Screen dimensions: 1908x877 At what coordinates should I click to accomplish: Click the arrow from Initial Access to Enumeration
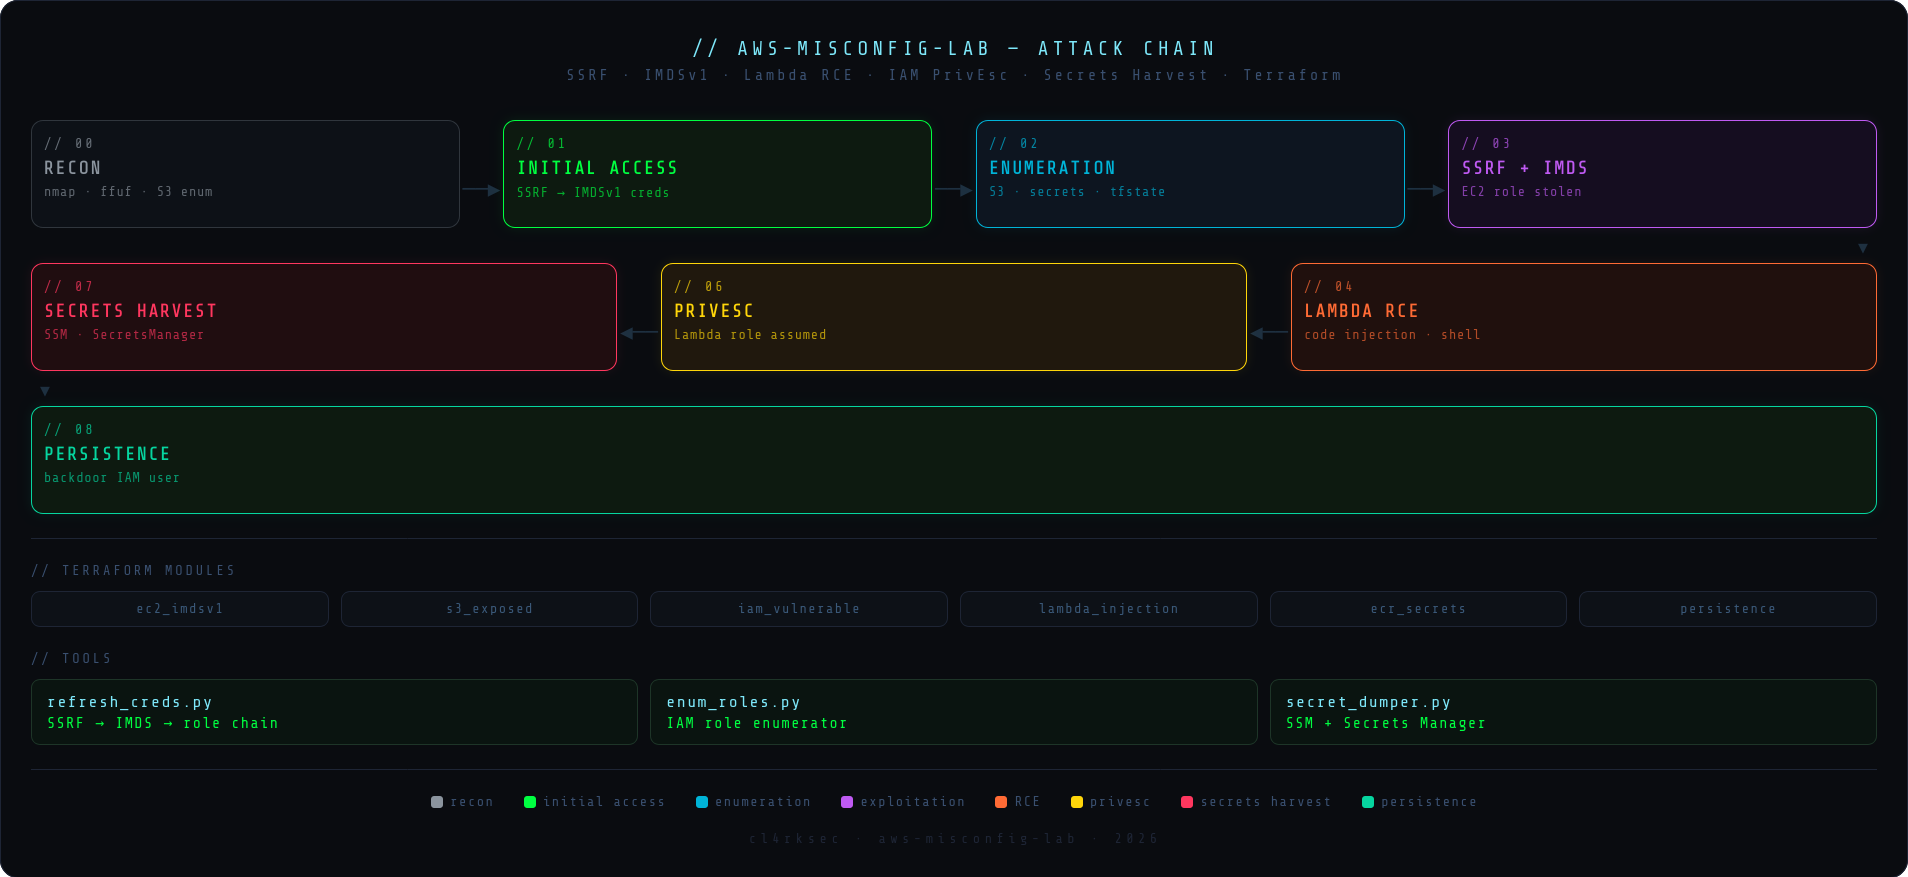click(953, 190)
